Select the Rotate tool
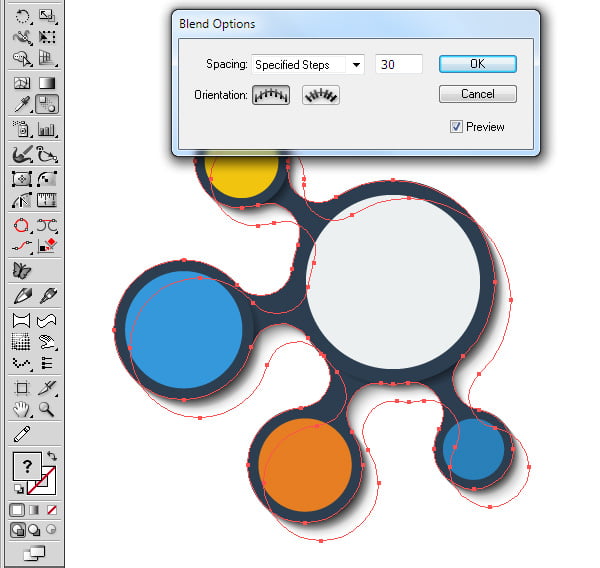This screenshot has width=600, height=568. pyautogui.click(x=22, y=16)
